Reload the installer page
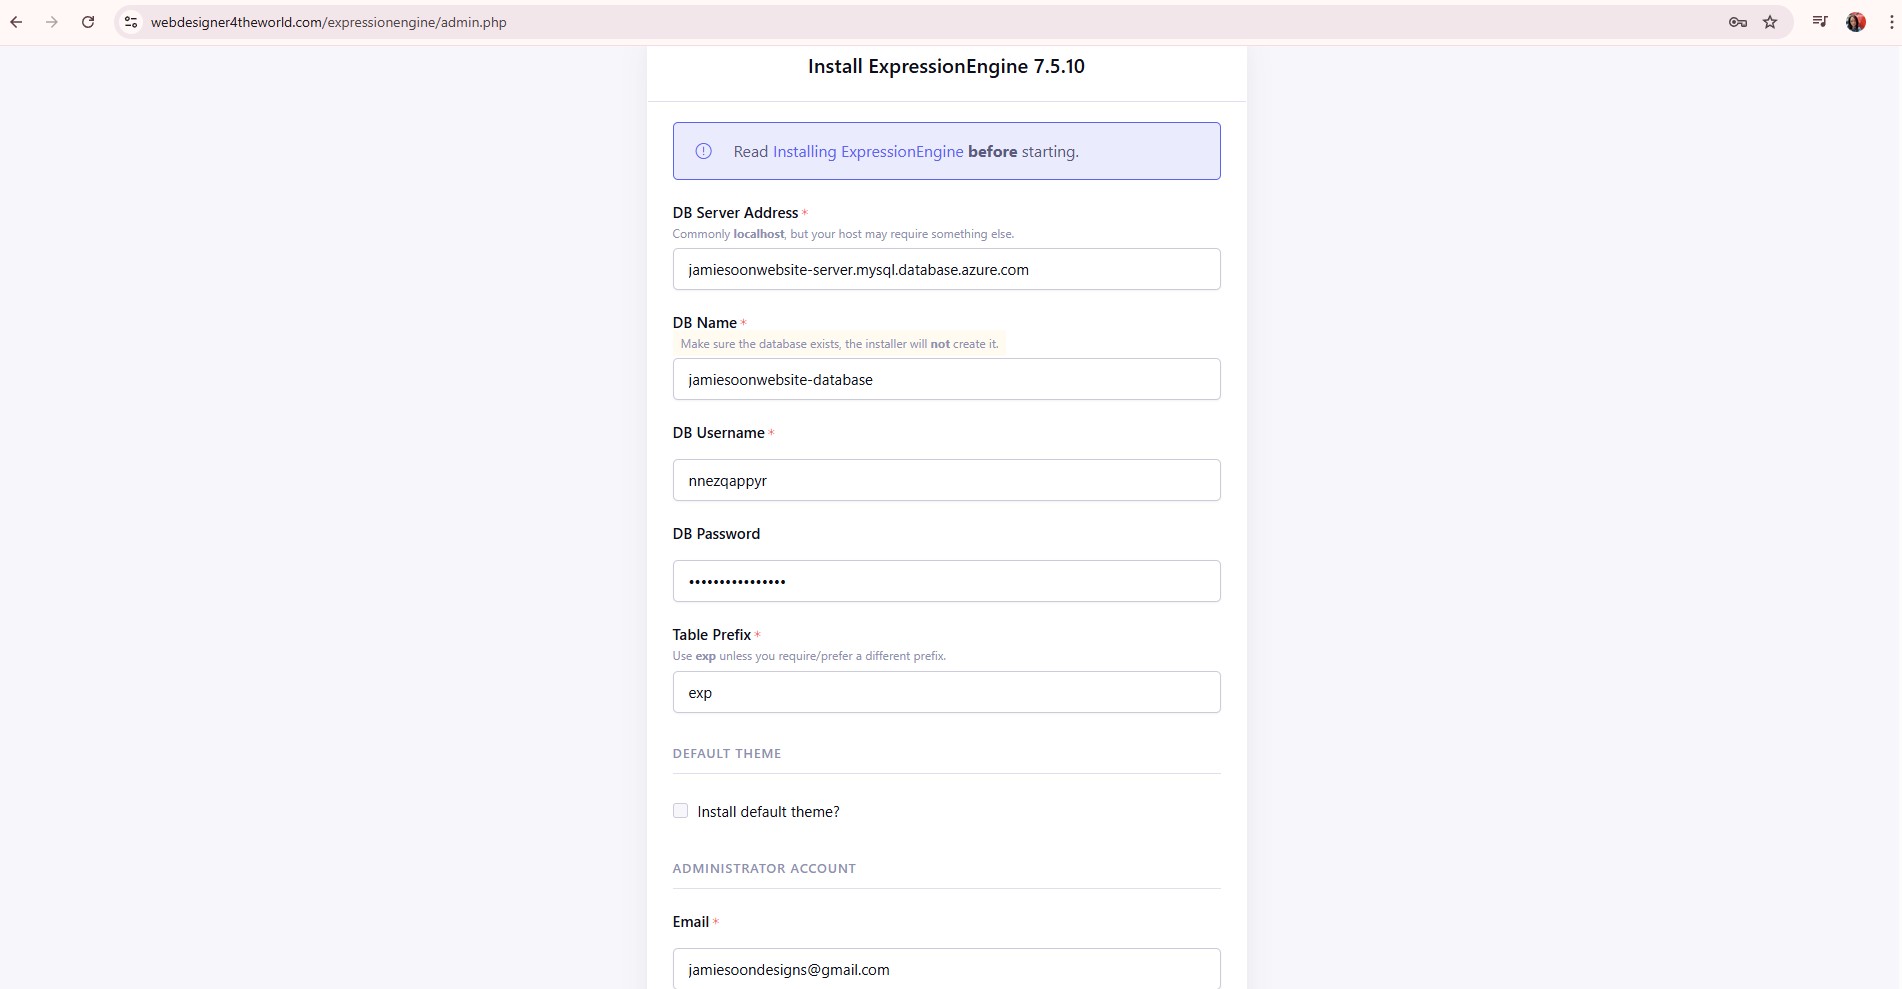 click(x=88, y=22)
